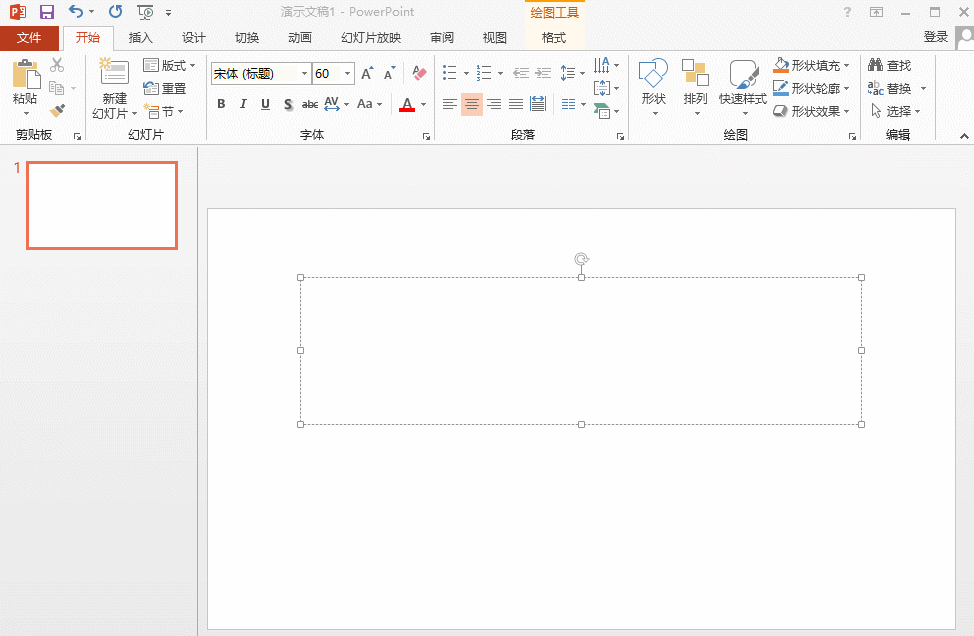Apply text shadow with the S icon
The image size is (974, 636).
pos(288,104)
